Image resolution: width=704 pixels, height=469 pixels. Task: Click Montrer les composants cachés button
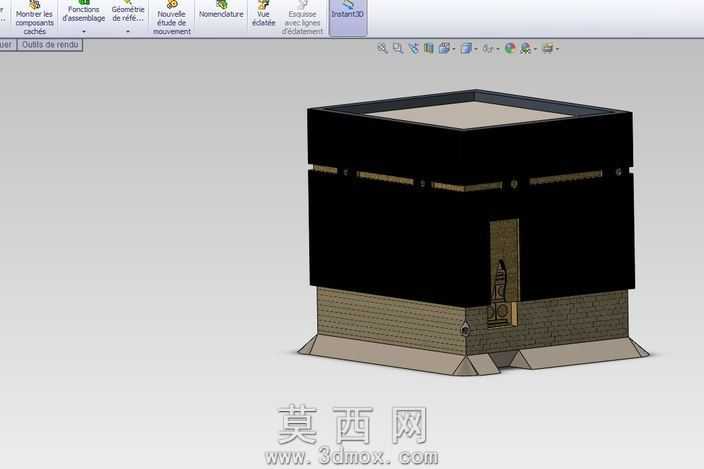[34, 18]
